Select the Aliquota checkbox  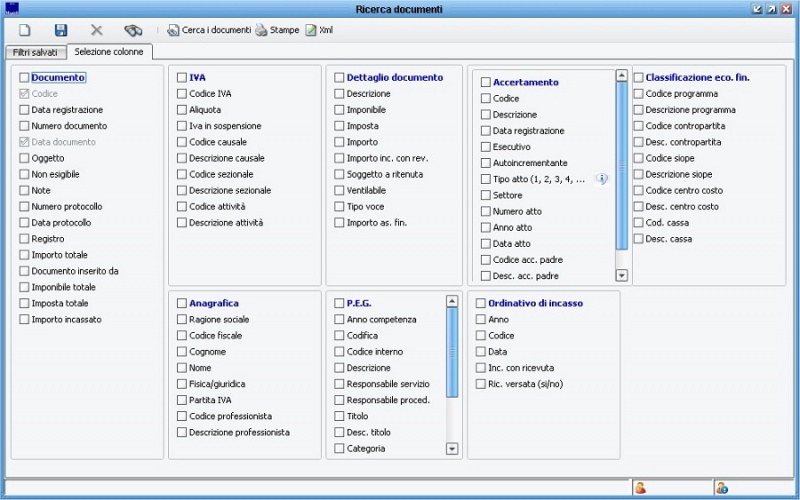click(x=182, y=110)
